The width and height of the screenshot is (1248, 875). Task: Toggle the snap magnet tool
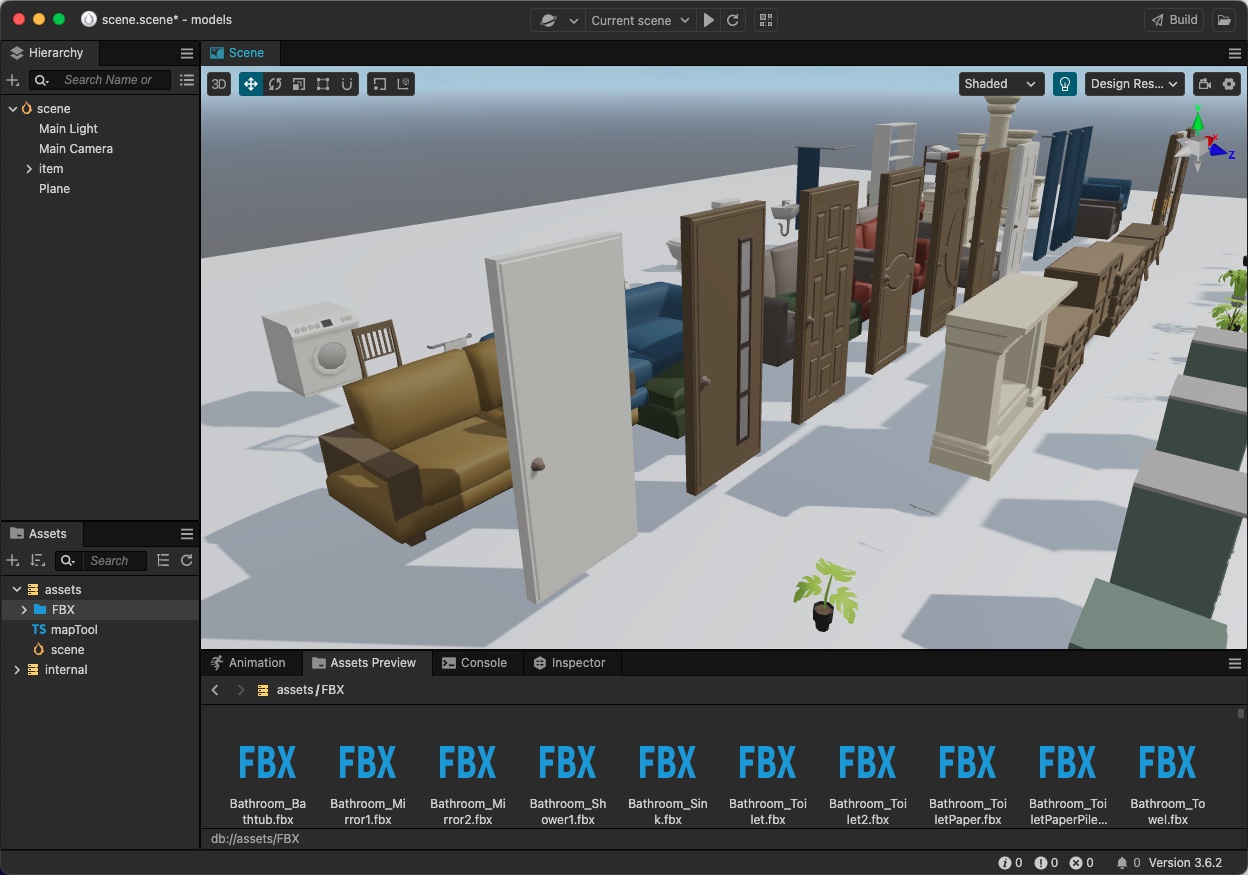(347, 84)
